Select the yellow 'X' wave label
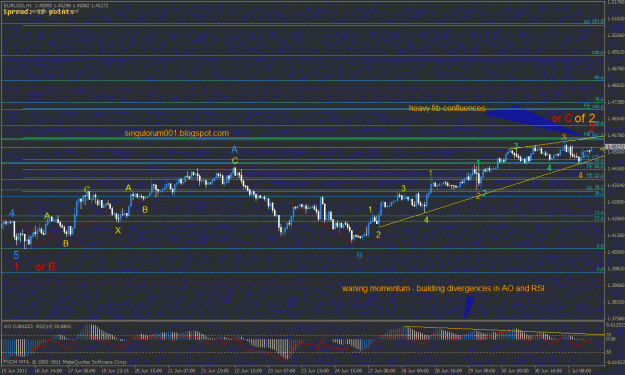 click(x=118, y=230)
